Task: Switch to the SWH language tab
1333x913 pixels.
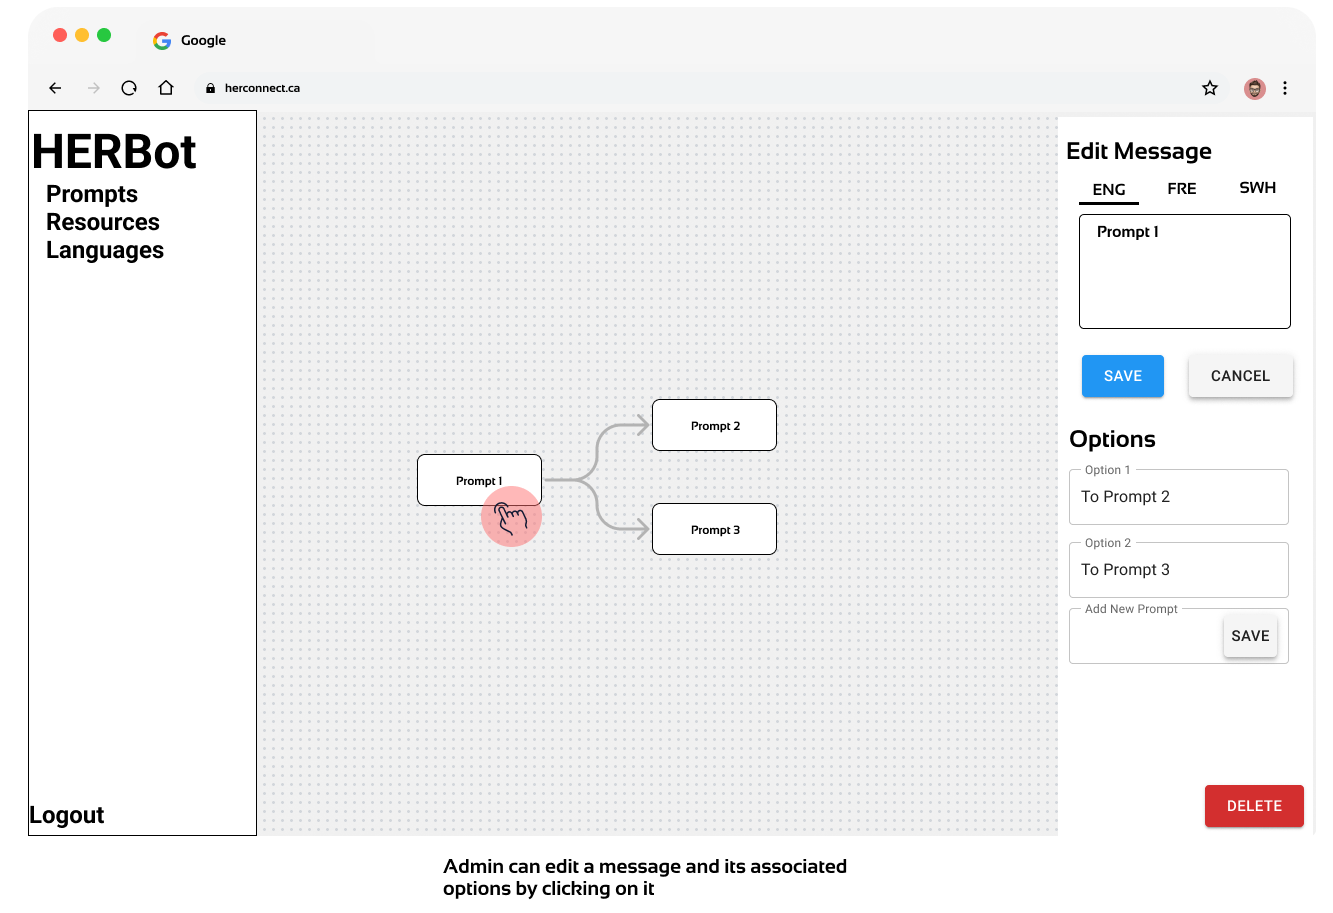Action: coord(1257,188)
